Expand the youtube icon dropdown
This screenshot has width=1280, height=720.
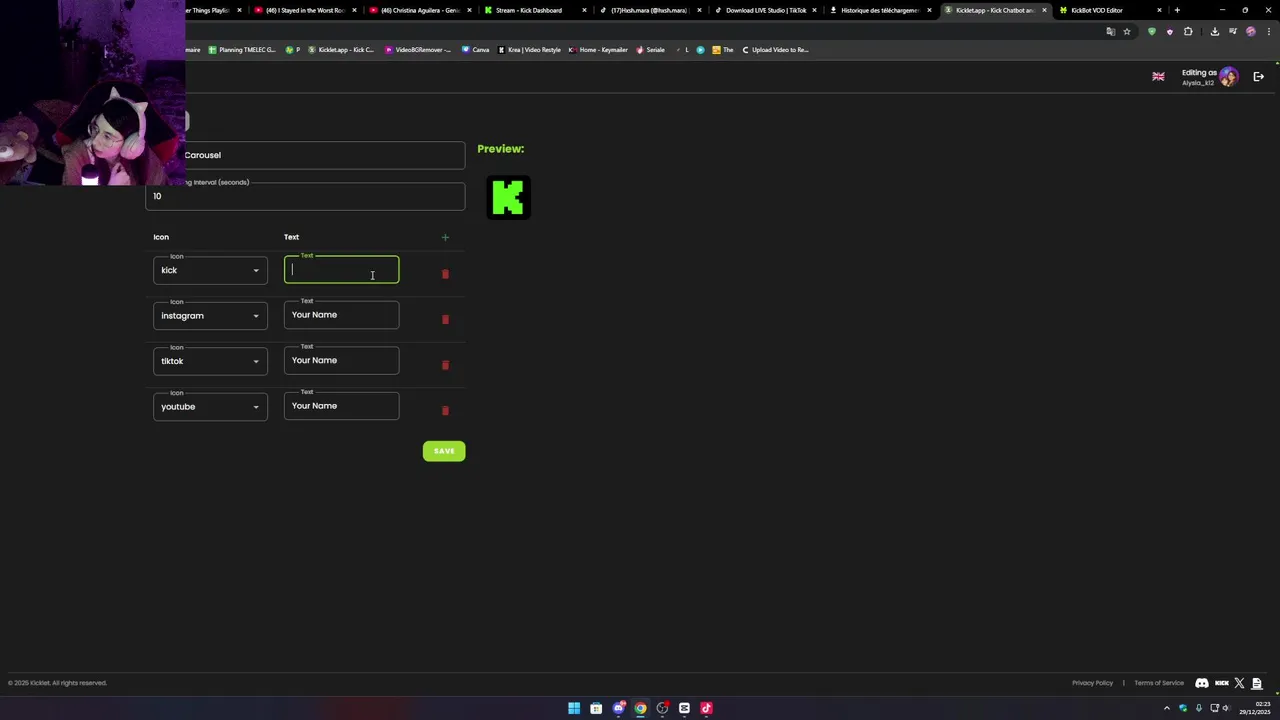click(x=210, y=407)
